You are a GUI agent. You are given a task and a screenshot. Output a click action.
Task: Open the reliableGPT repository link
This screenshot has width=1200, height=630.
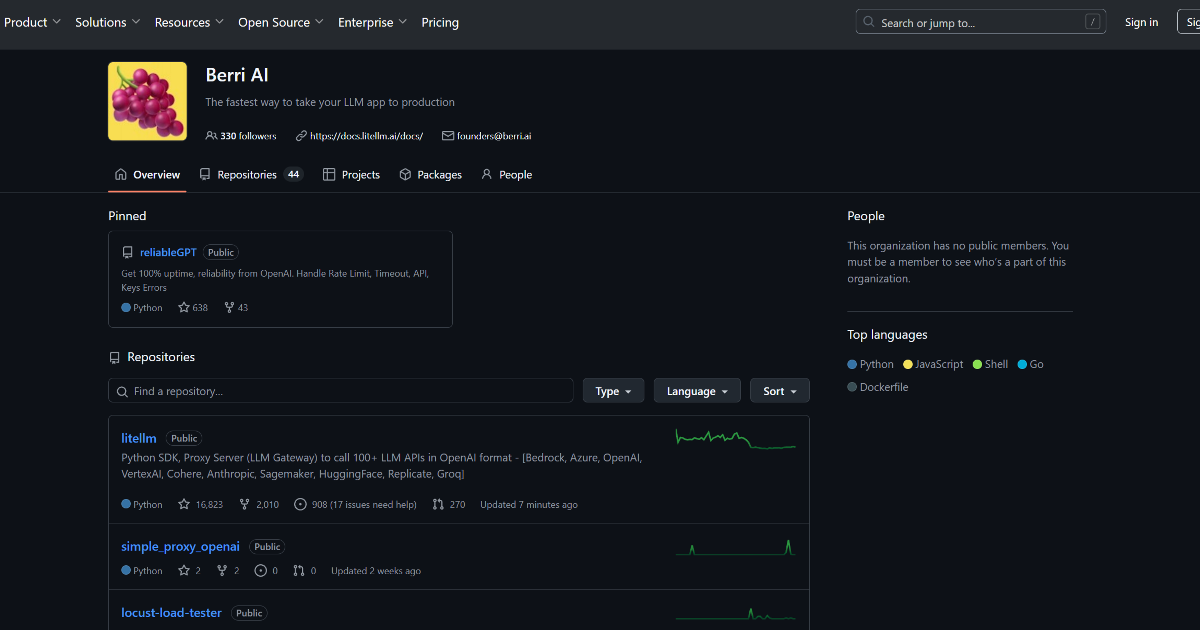click(168, 252)
